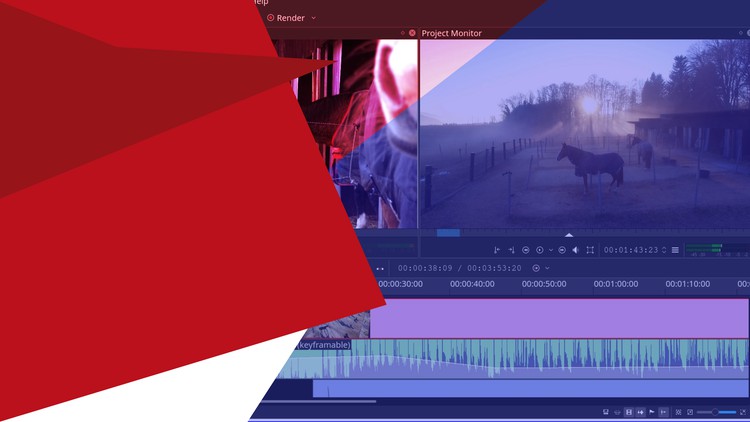This screenshot has height=422, width=750.
Task: Click ruler mark 00:01:10:00
Action: tap(687, 284)
